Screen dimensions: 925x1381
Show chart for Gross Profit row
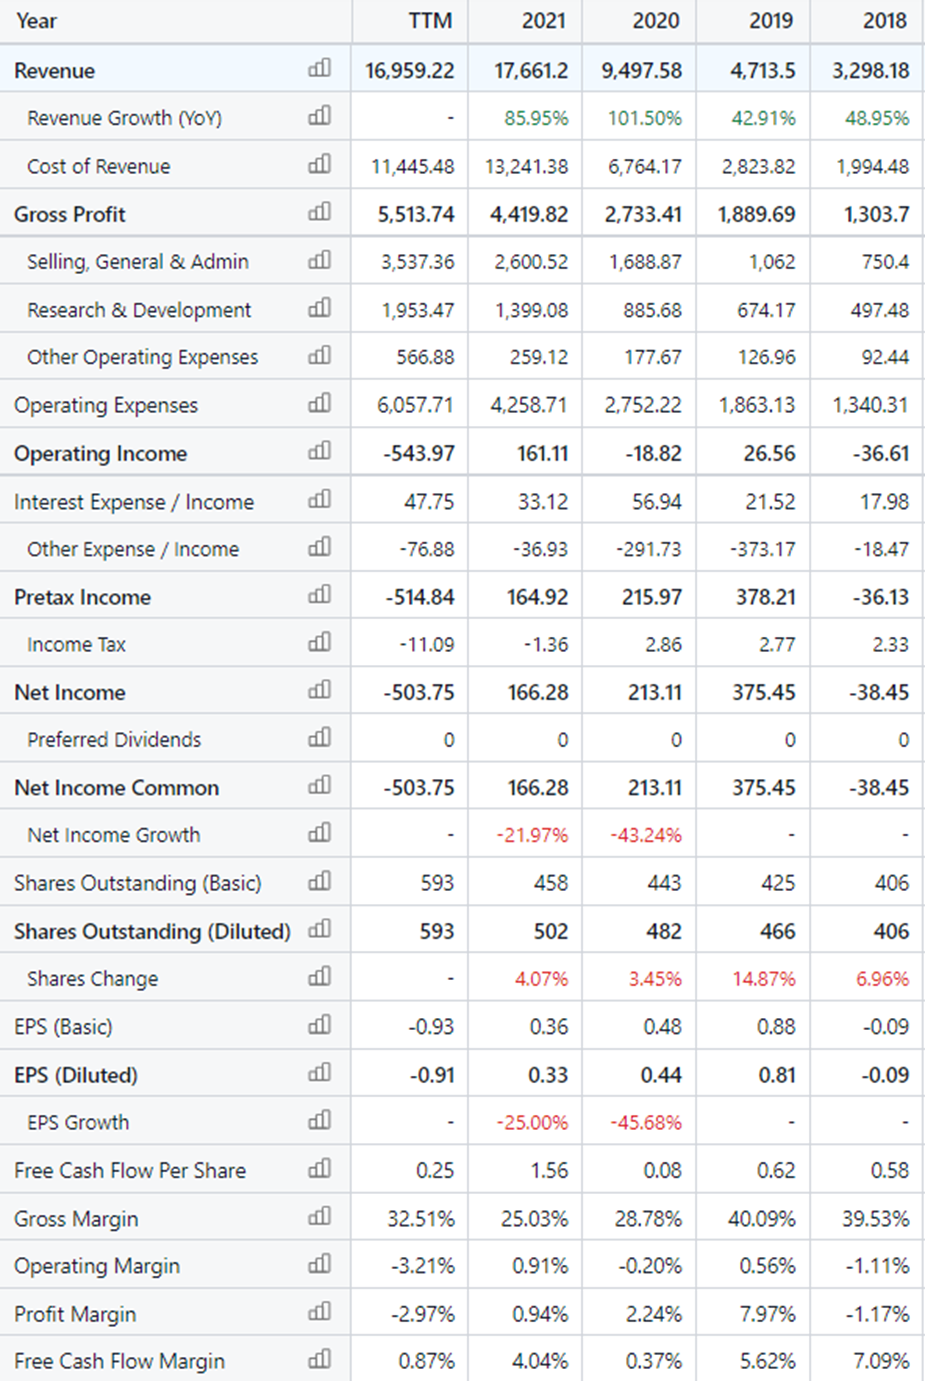(x=319, y=212)
